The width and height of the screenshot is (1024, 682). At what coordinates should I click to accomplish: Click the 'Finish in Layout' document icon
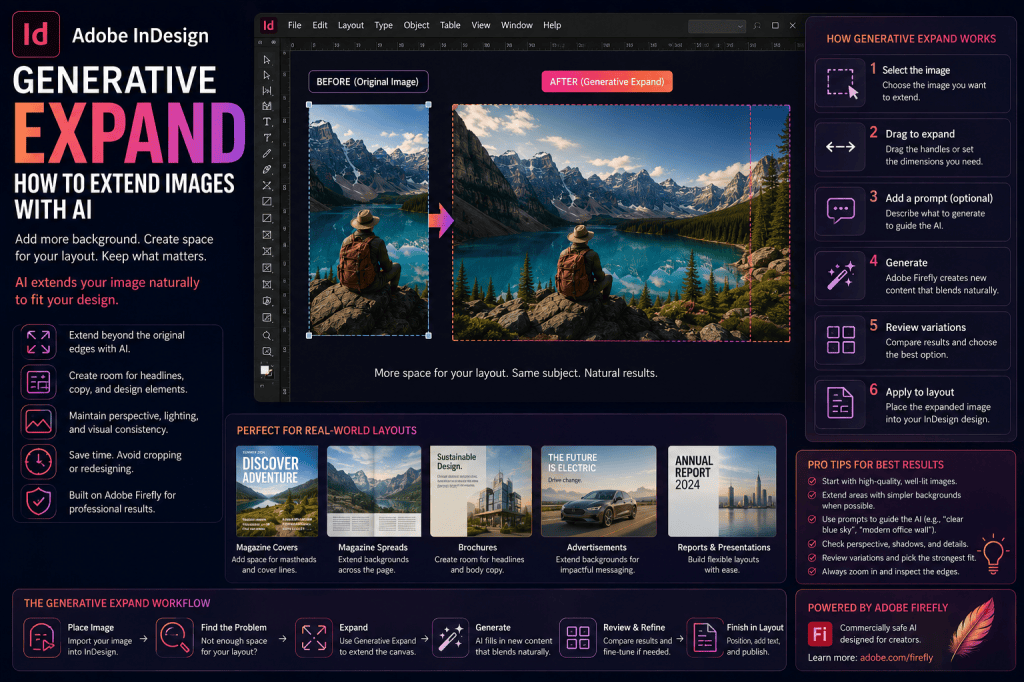[705, 638]
